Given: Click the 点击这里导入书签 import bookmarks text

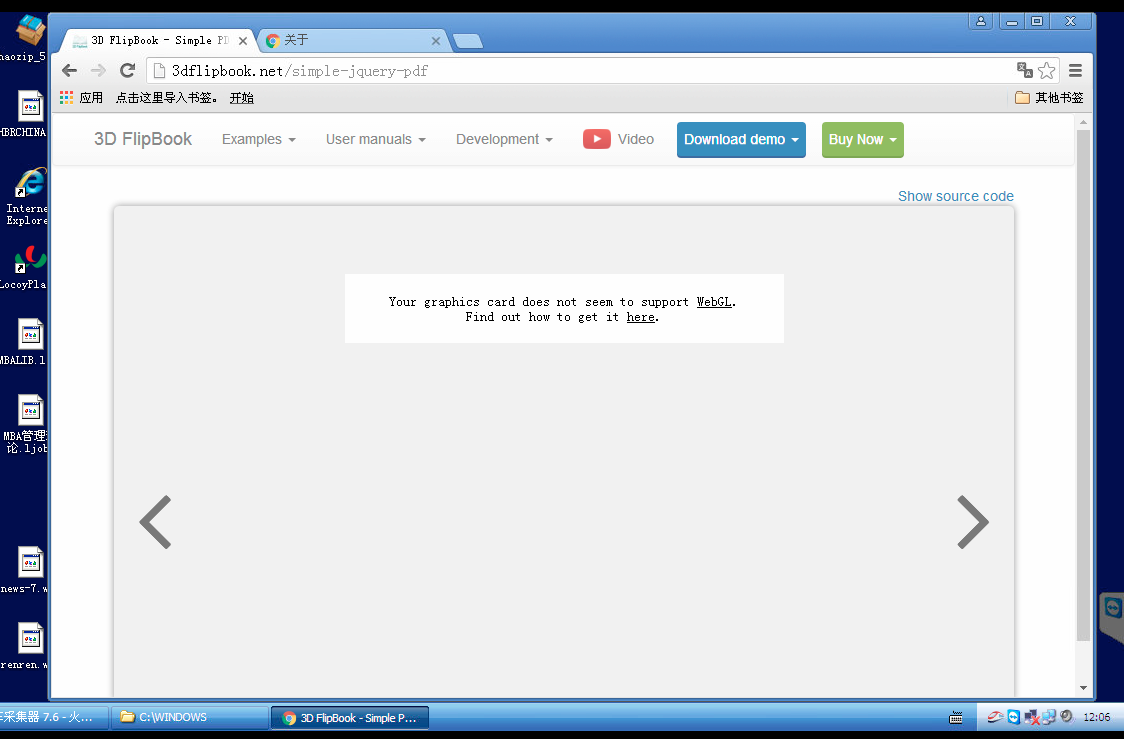Looking at the screenshot, I should (x=166, y=97).
